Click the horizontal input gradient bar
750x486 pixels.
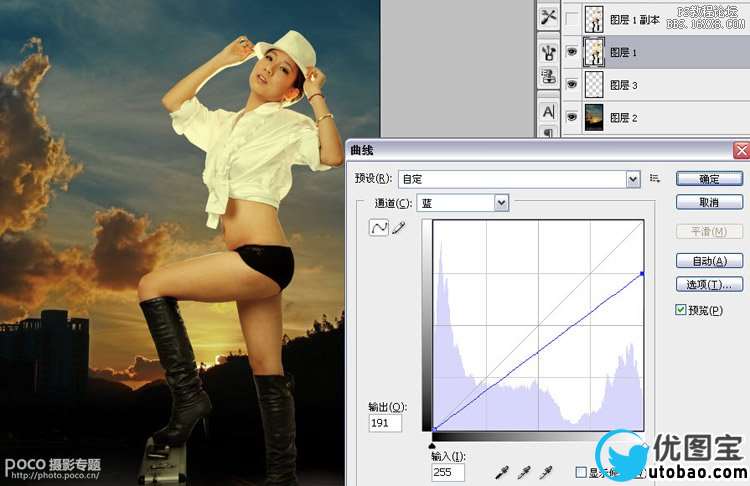coord(538,436)
